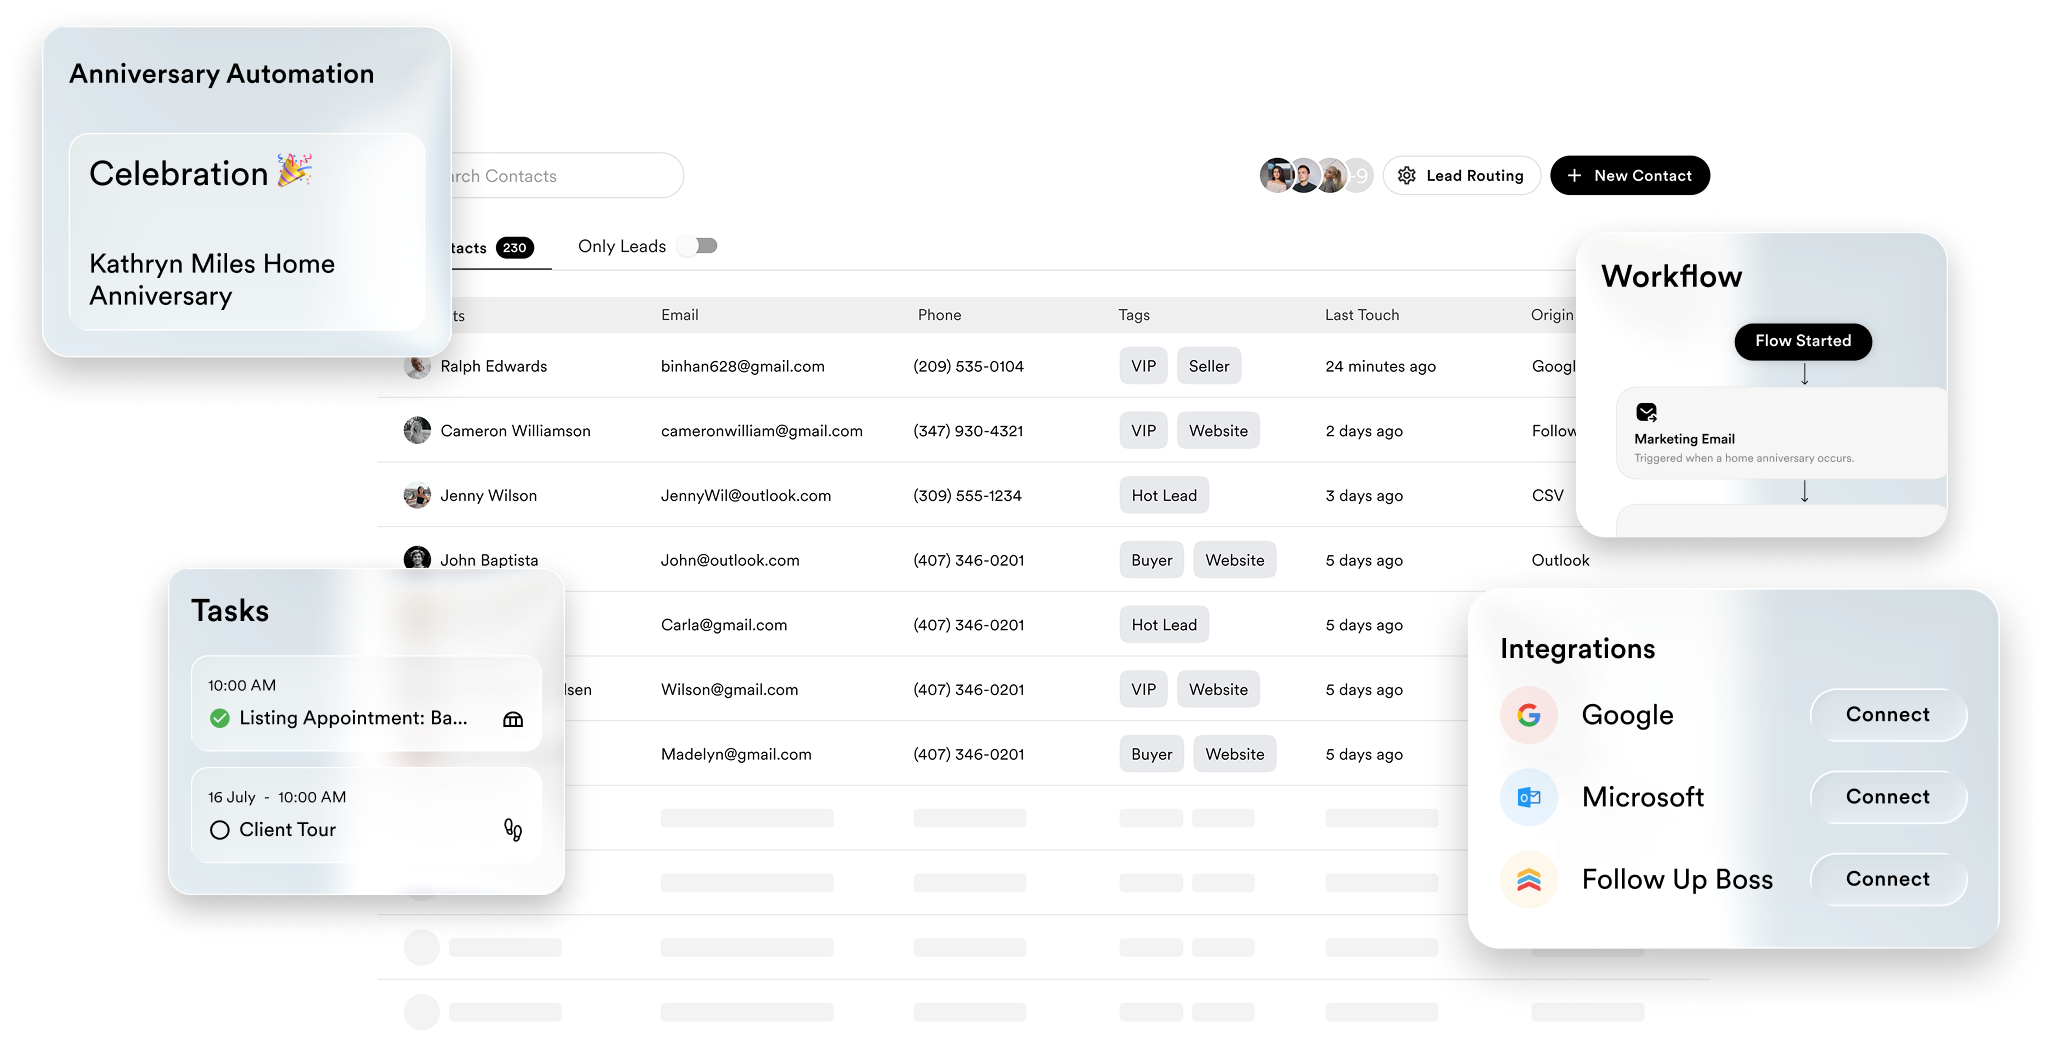The image size is (2050, 1038).
Task: Sort by the Last Touch column header
Action: click(1361, 315)
